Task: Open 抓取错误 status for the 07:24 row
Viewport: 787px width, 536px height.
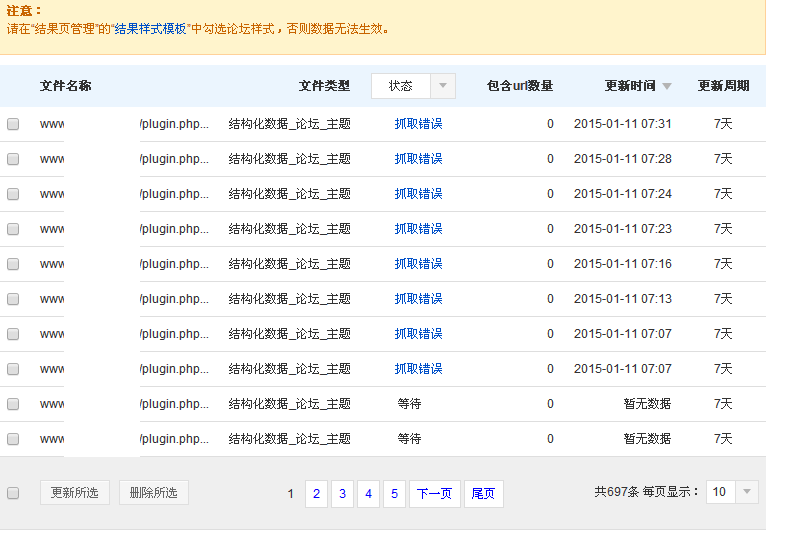Action: pos(418,194)
